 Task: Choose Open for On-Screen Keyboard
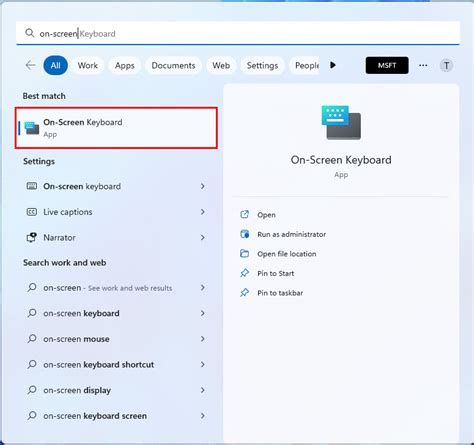(266, 215)
